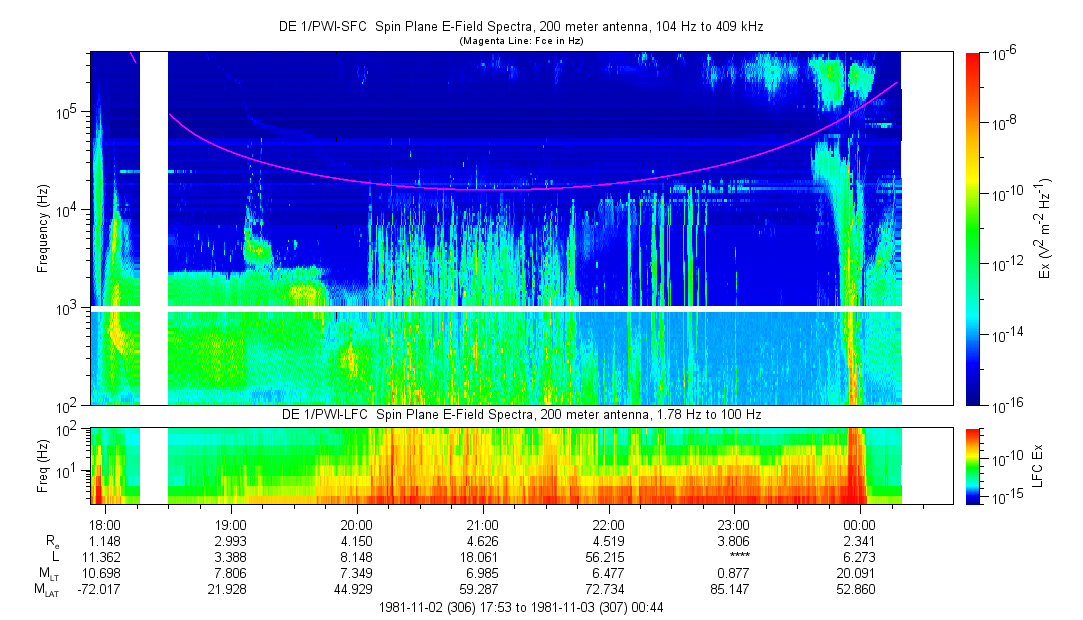This screenshot has height=620, width=1083.
Task: Click the upper Ex spectral density colorbar
Action: (973, 229)
